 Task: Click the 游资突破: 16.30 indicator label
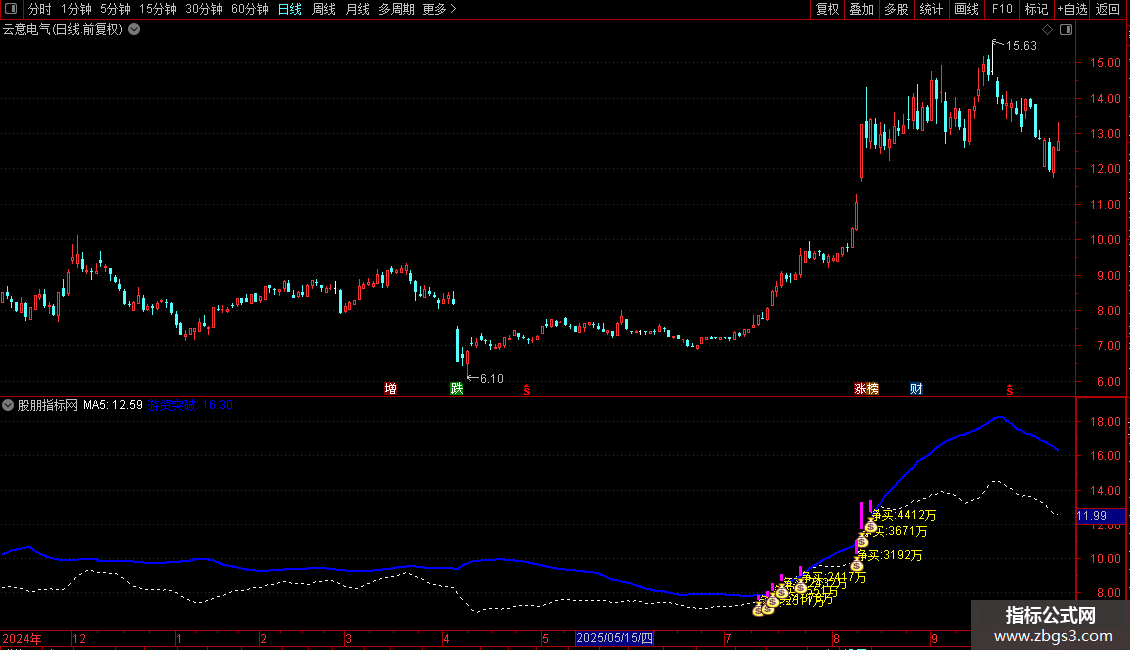[x=190, y=405]
